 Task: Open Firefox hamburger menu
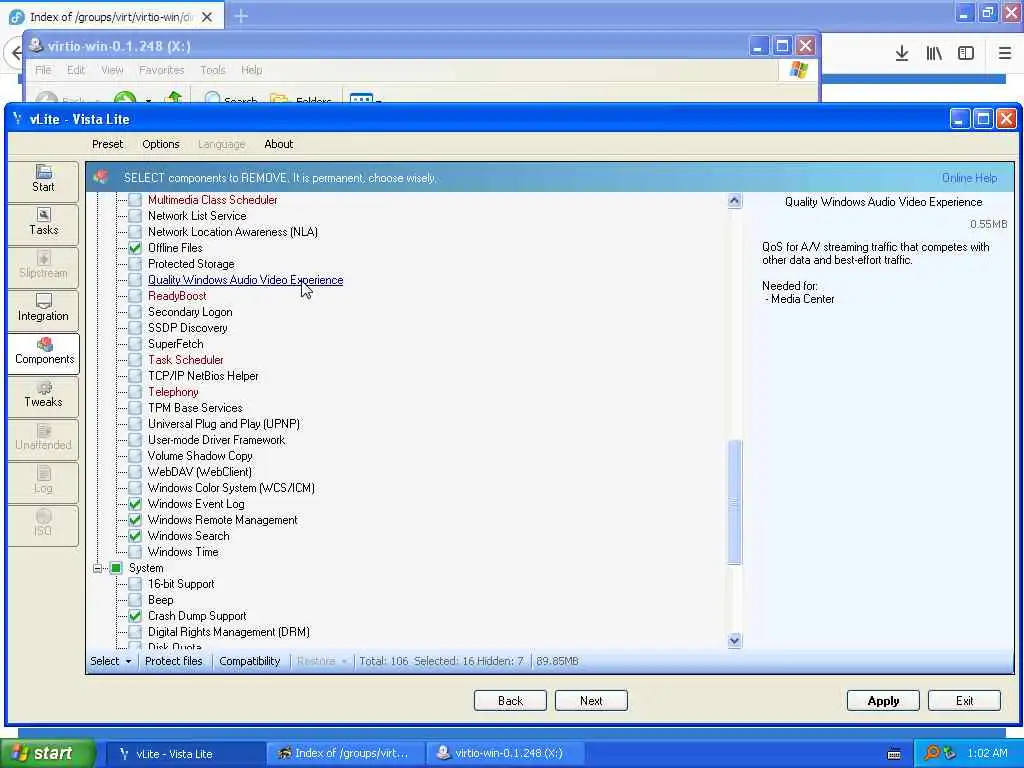[1004, 53]
